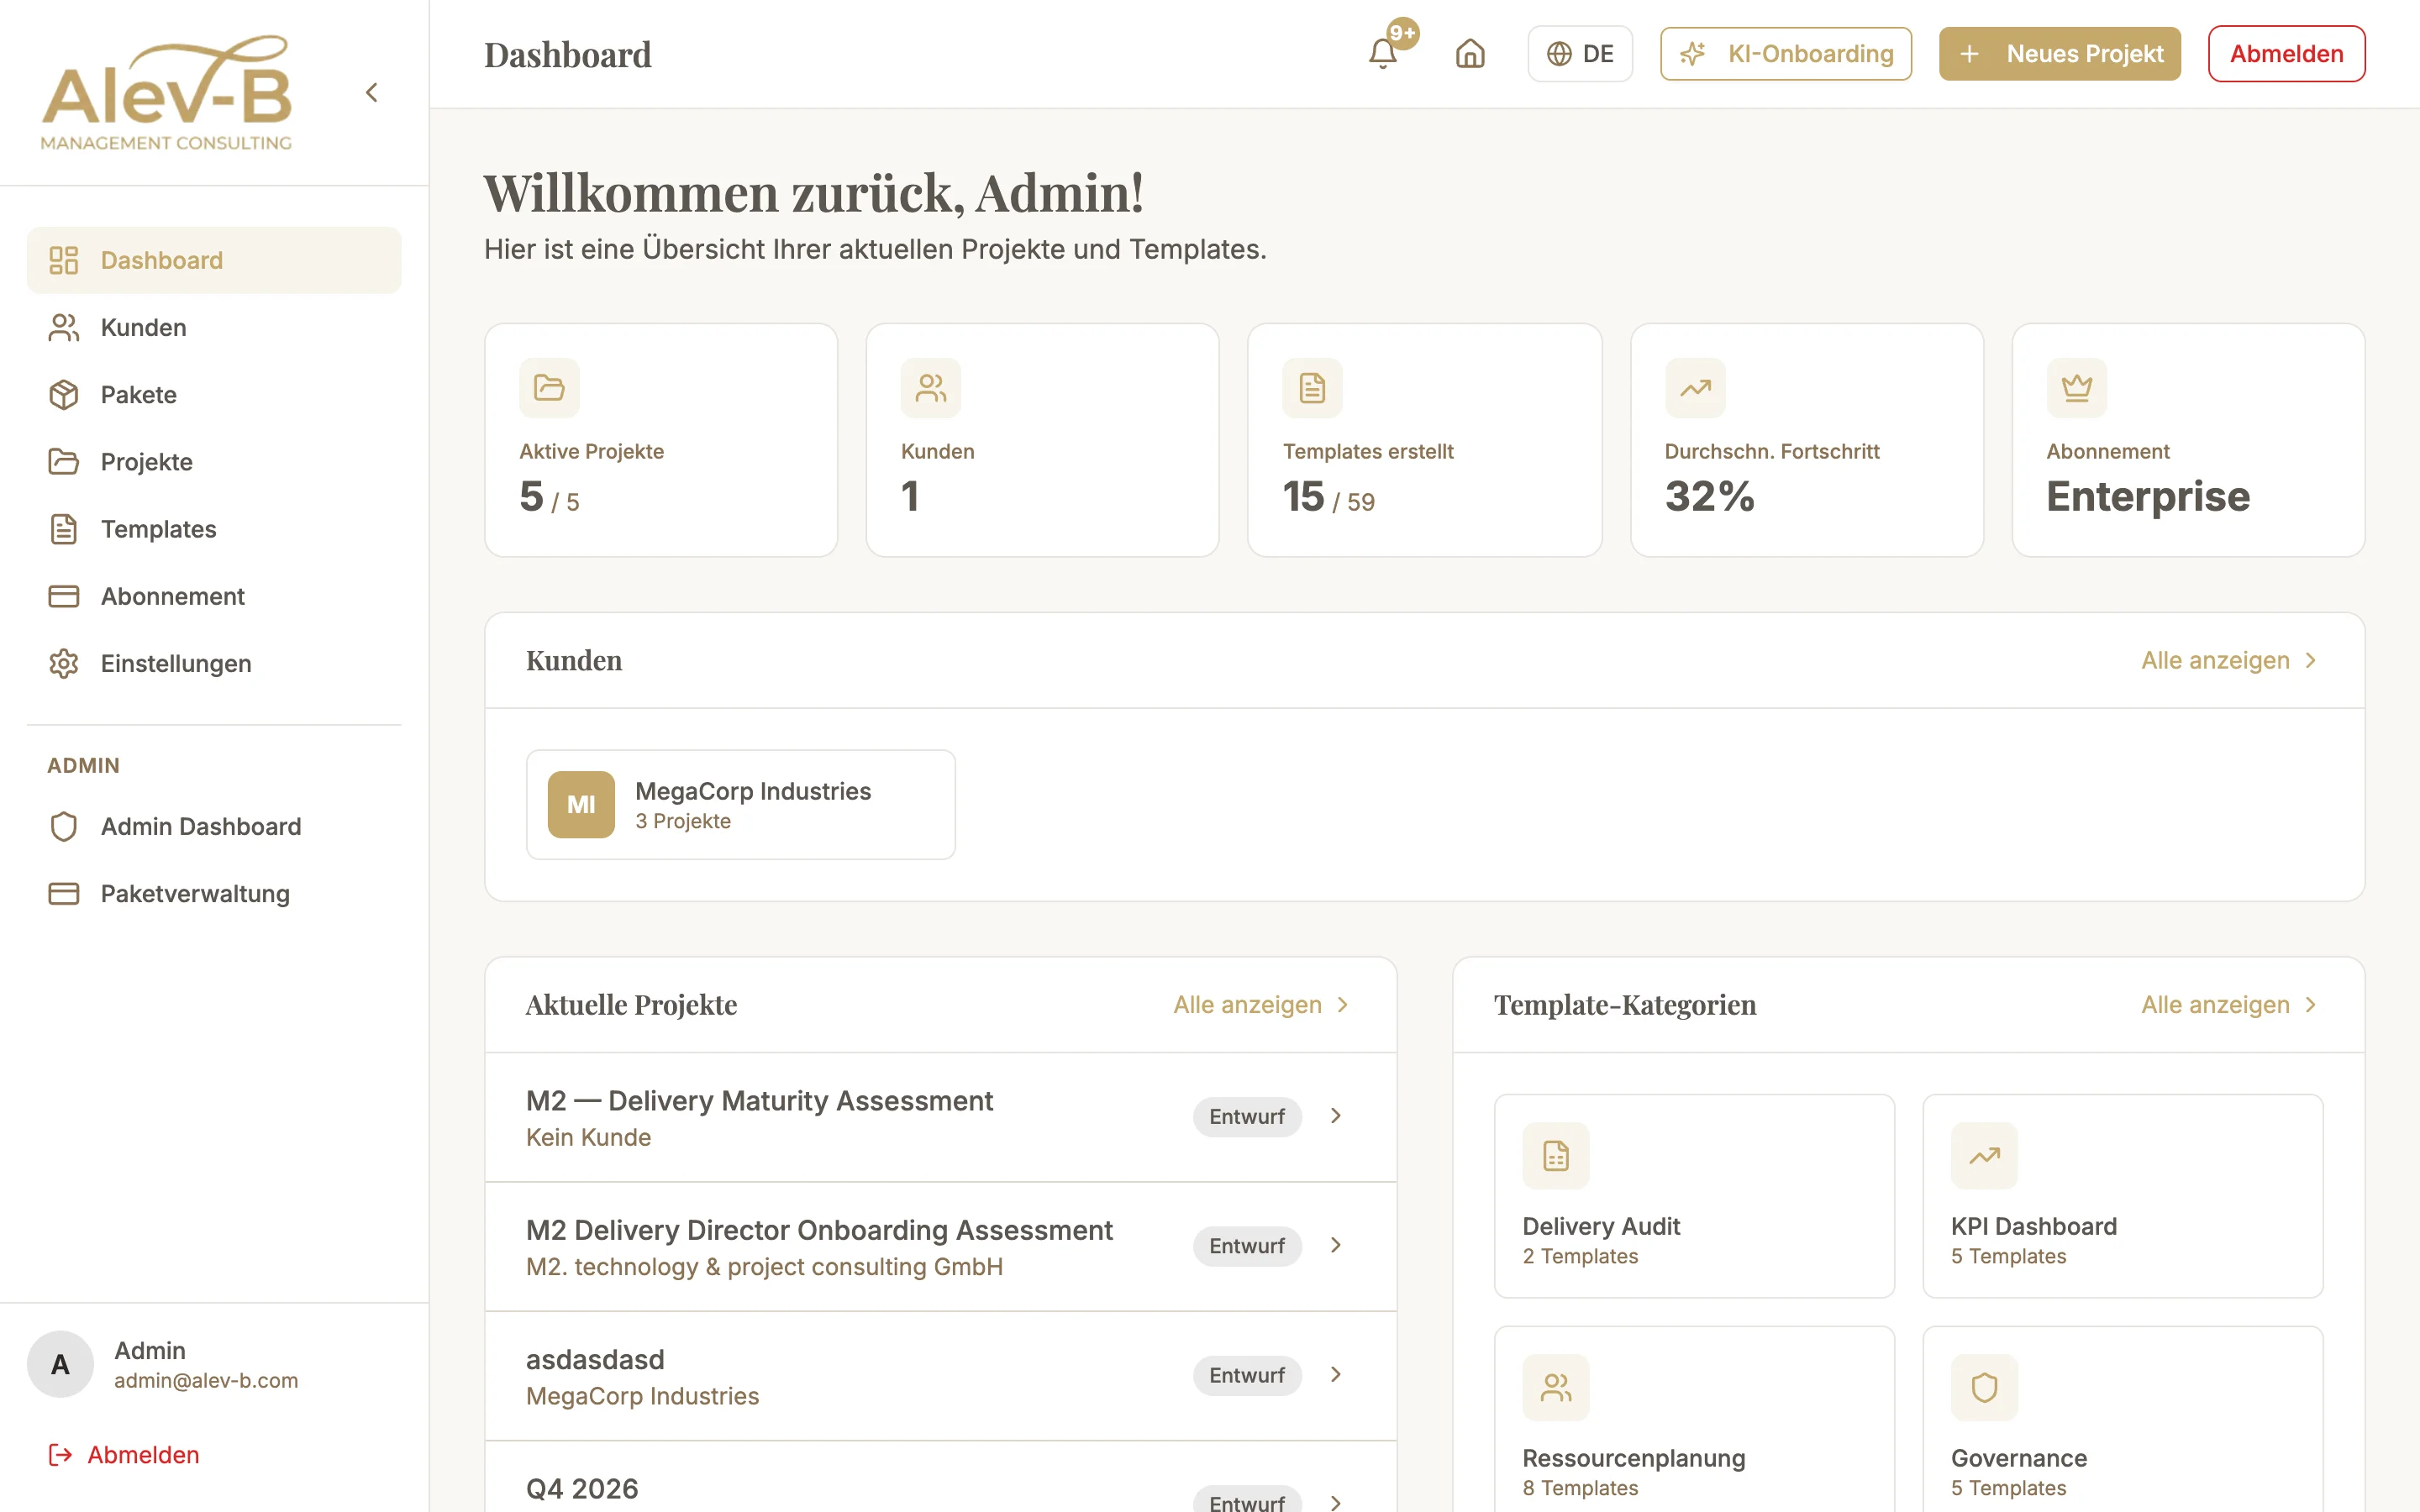The width and height of the screenshot is (2420, 1512).
Task: Open Einstellungen in sidebar
Action: 214,663
